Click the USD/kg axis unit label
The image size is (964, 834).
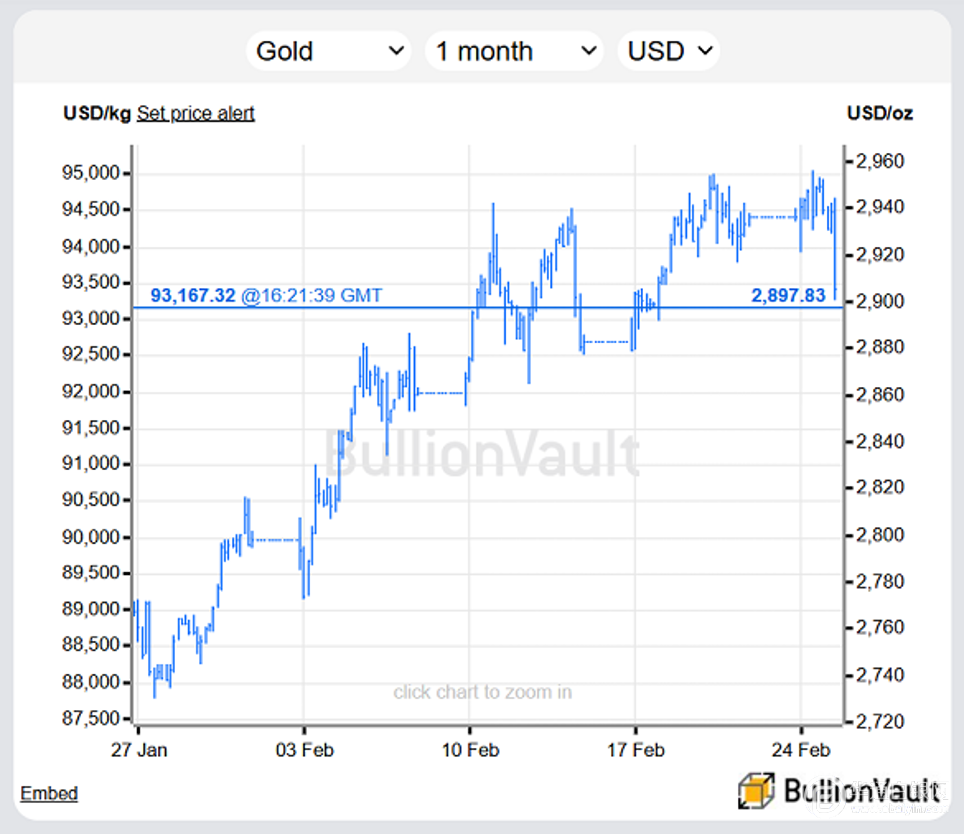(97, 113)
